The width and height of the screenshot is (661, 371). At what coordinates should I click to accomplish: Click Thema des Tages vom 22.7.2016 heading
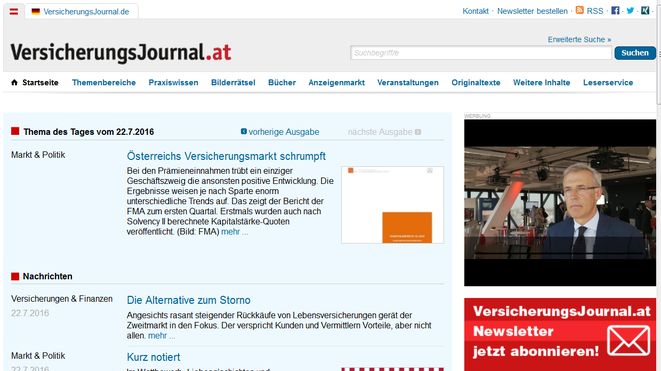pyautogui.click(x=89, y=132)
